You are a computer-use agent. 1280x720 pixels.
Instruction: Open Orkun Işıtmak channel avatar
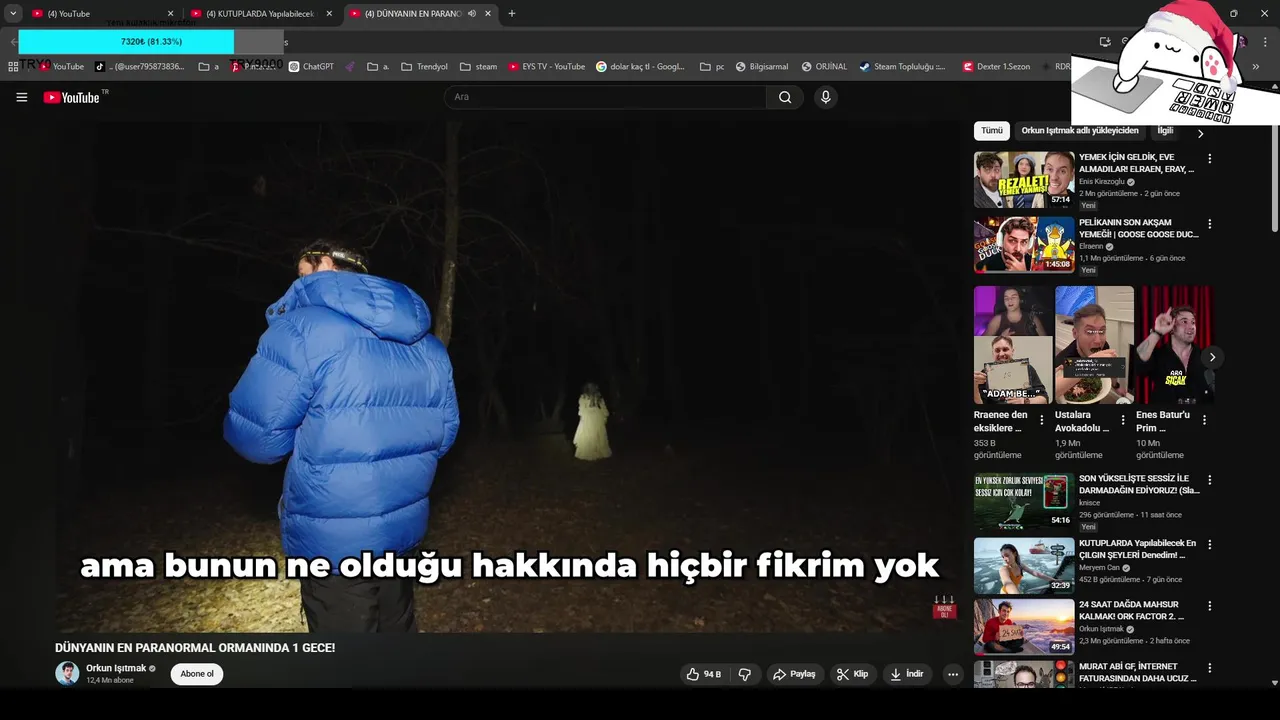tap(67, 673)
